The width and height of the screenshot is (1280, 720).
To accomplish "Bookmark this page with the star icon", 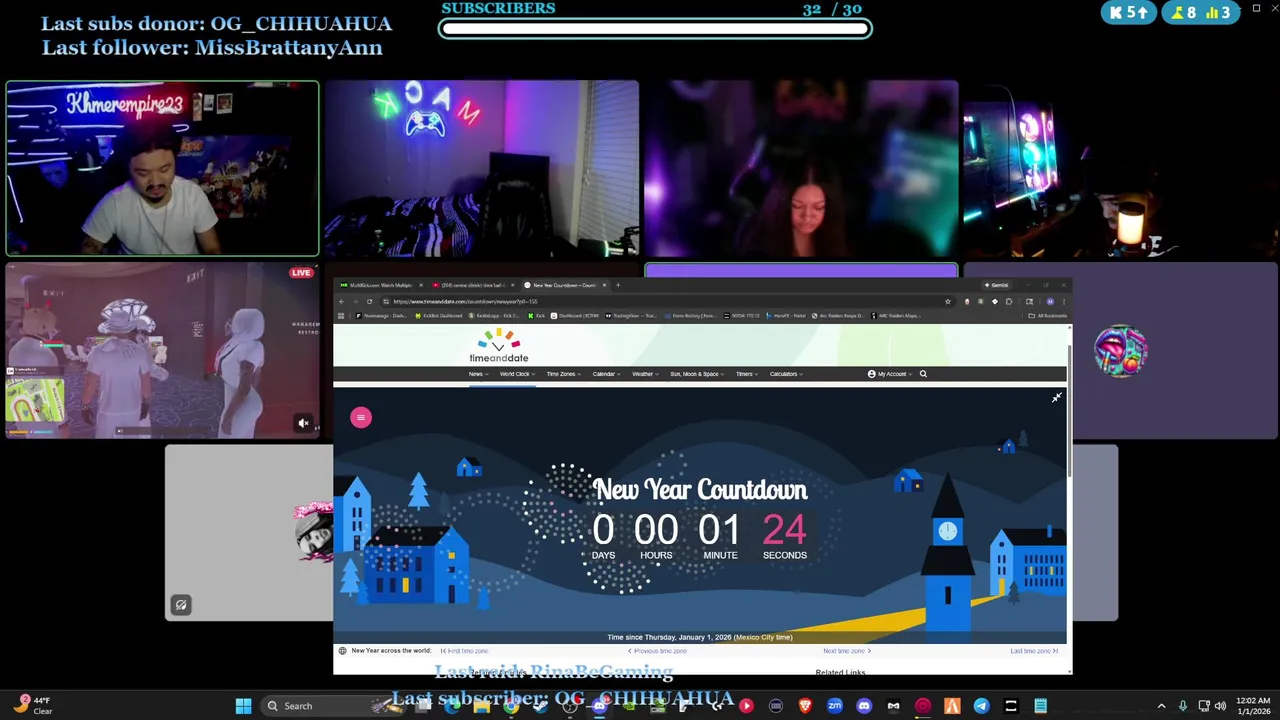I will pos(948,301).
